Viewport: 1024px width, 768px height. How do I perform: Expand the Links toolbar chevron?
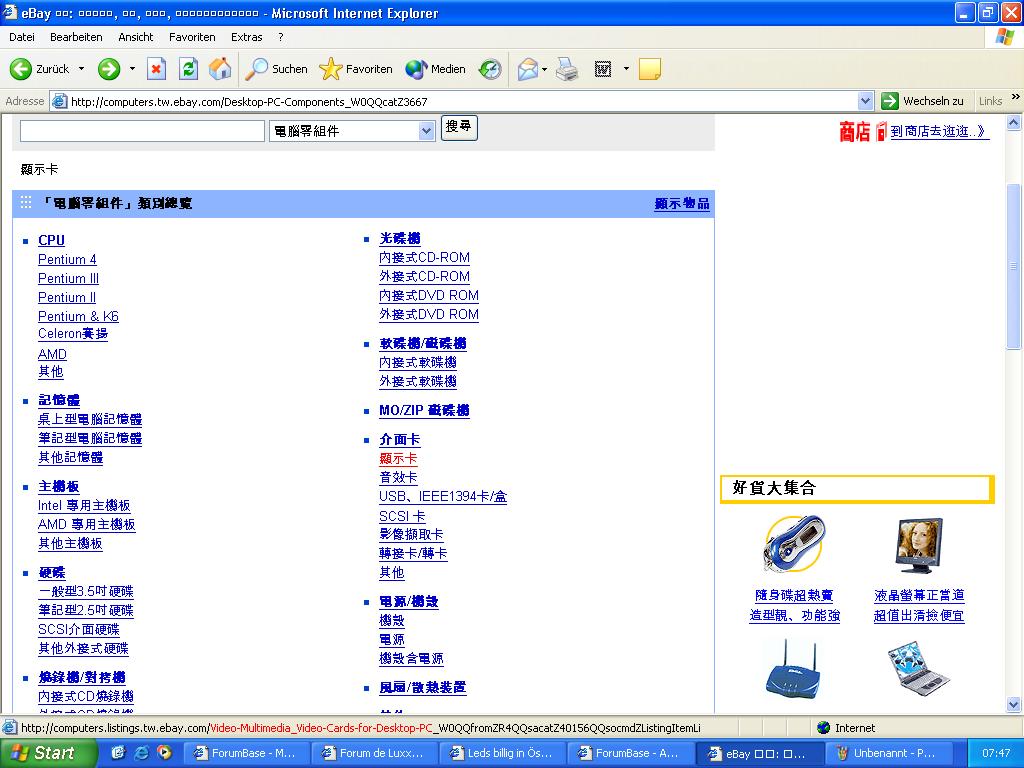(1016, 97)
